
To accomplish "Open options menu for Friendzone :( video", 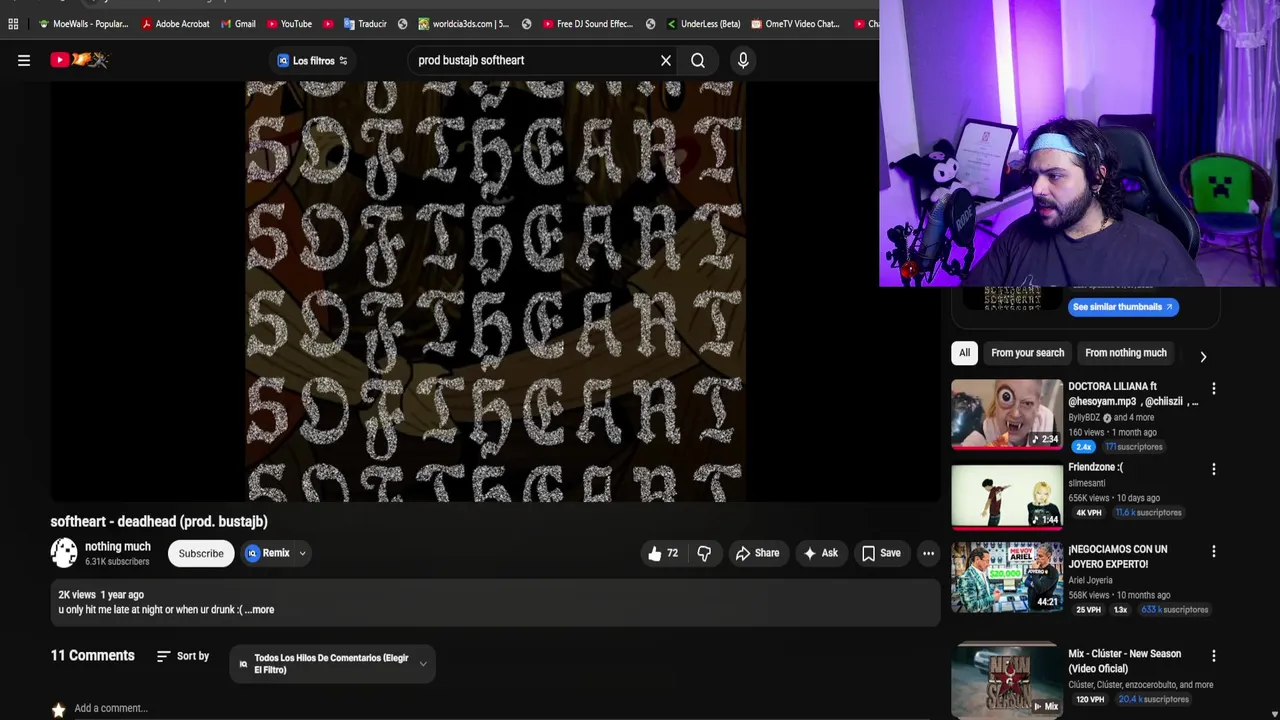I will (1214, 469).
